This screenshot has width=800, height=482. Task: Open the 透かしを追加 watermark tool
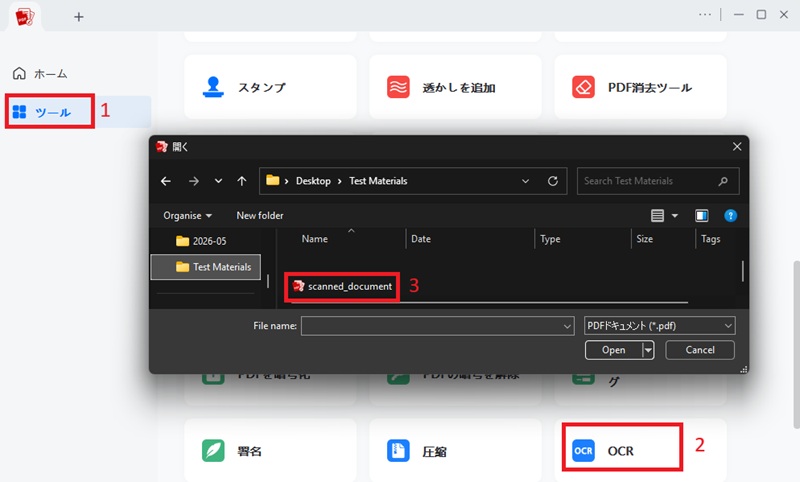455,87
